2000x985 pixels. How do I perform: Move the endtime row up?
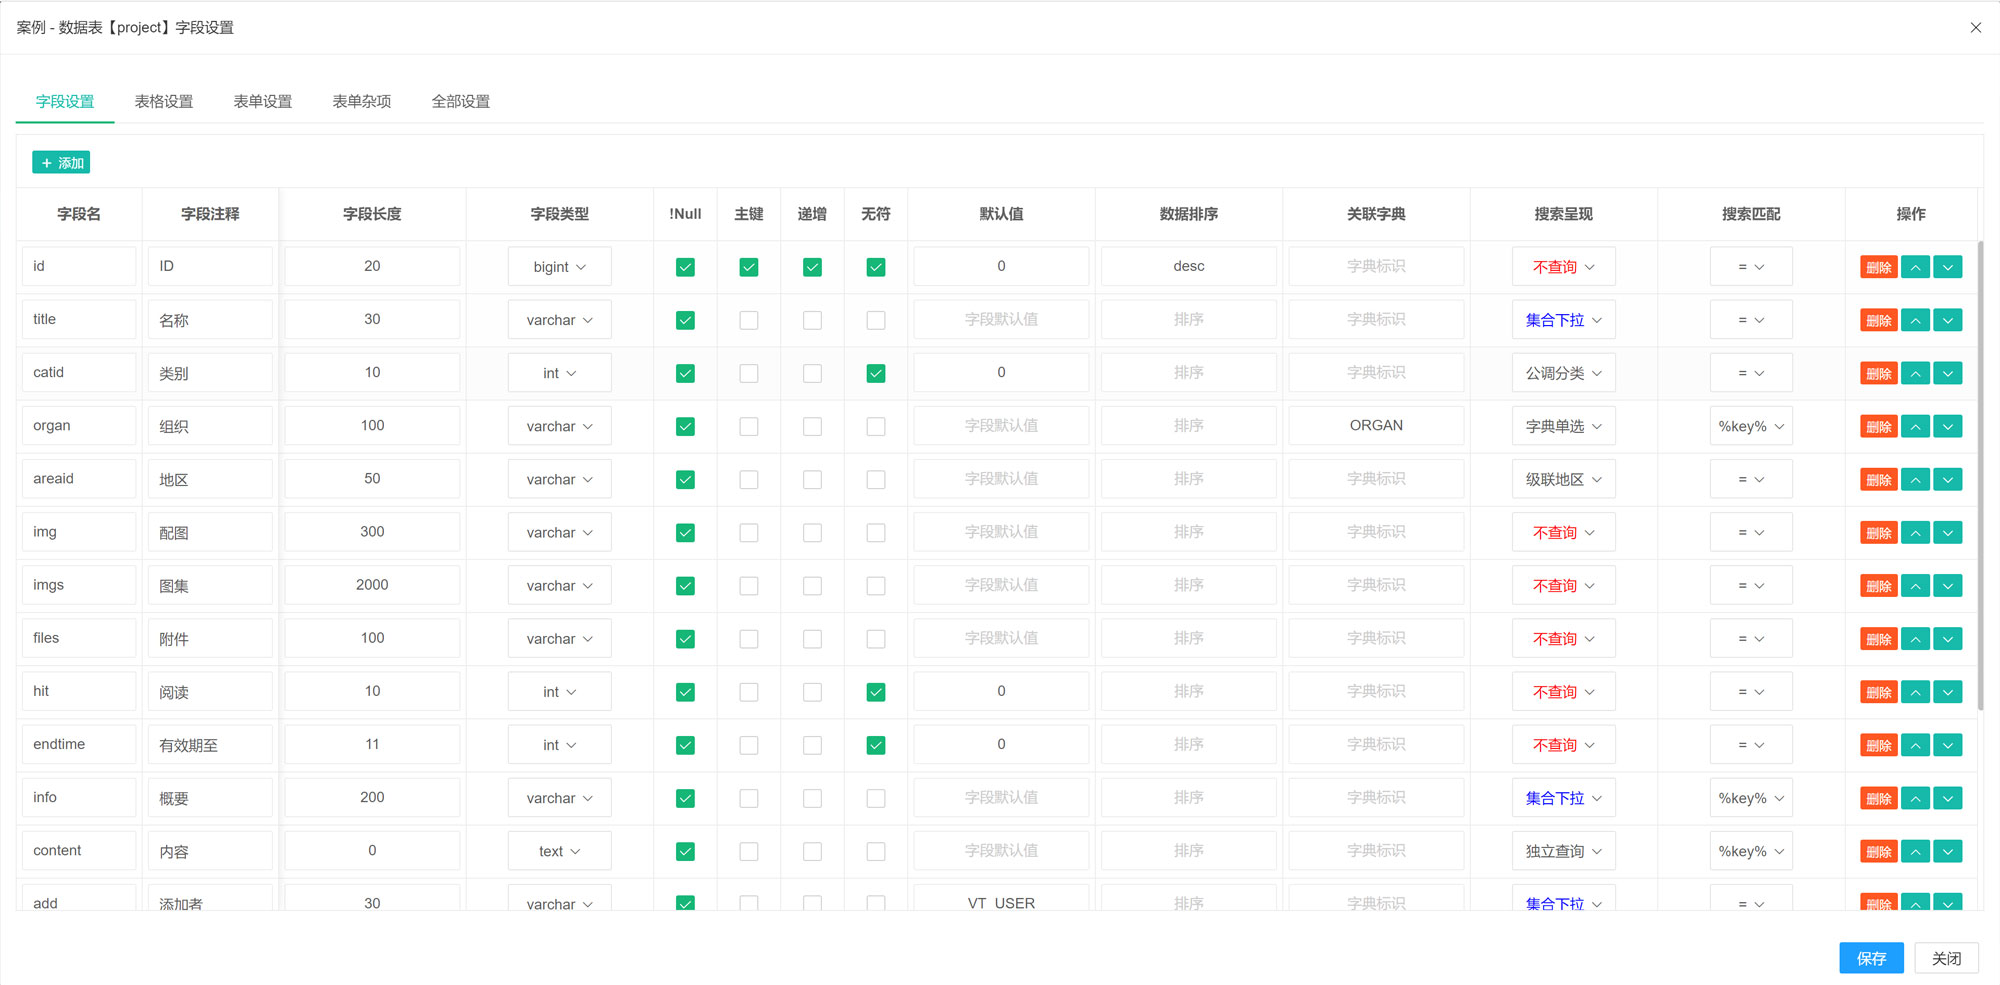coord(1915,745)
